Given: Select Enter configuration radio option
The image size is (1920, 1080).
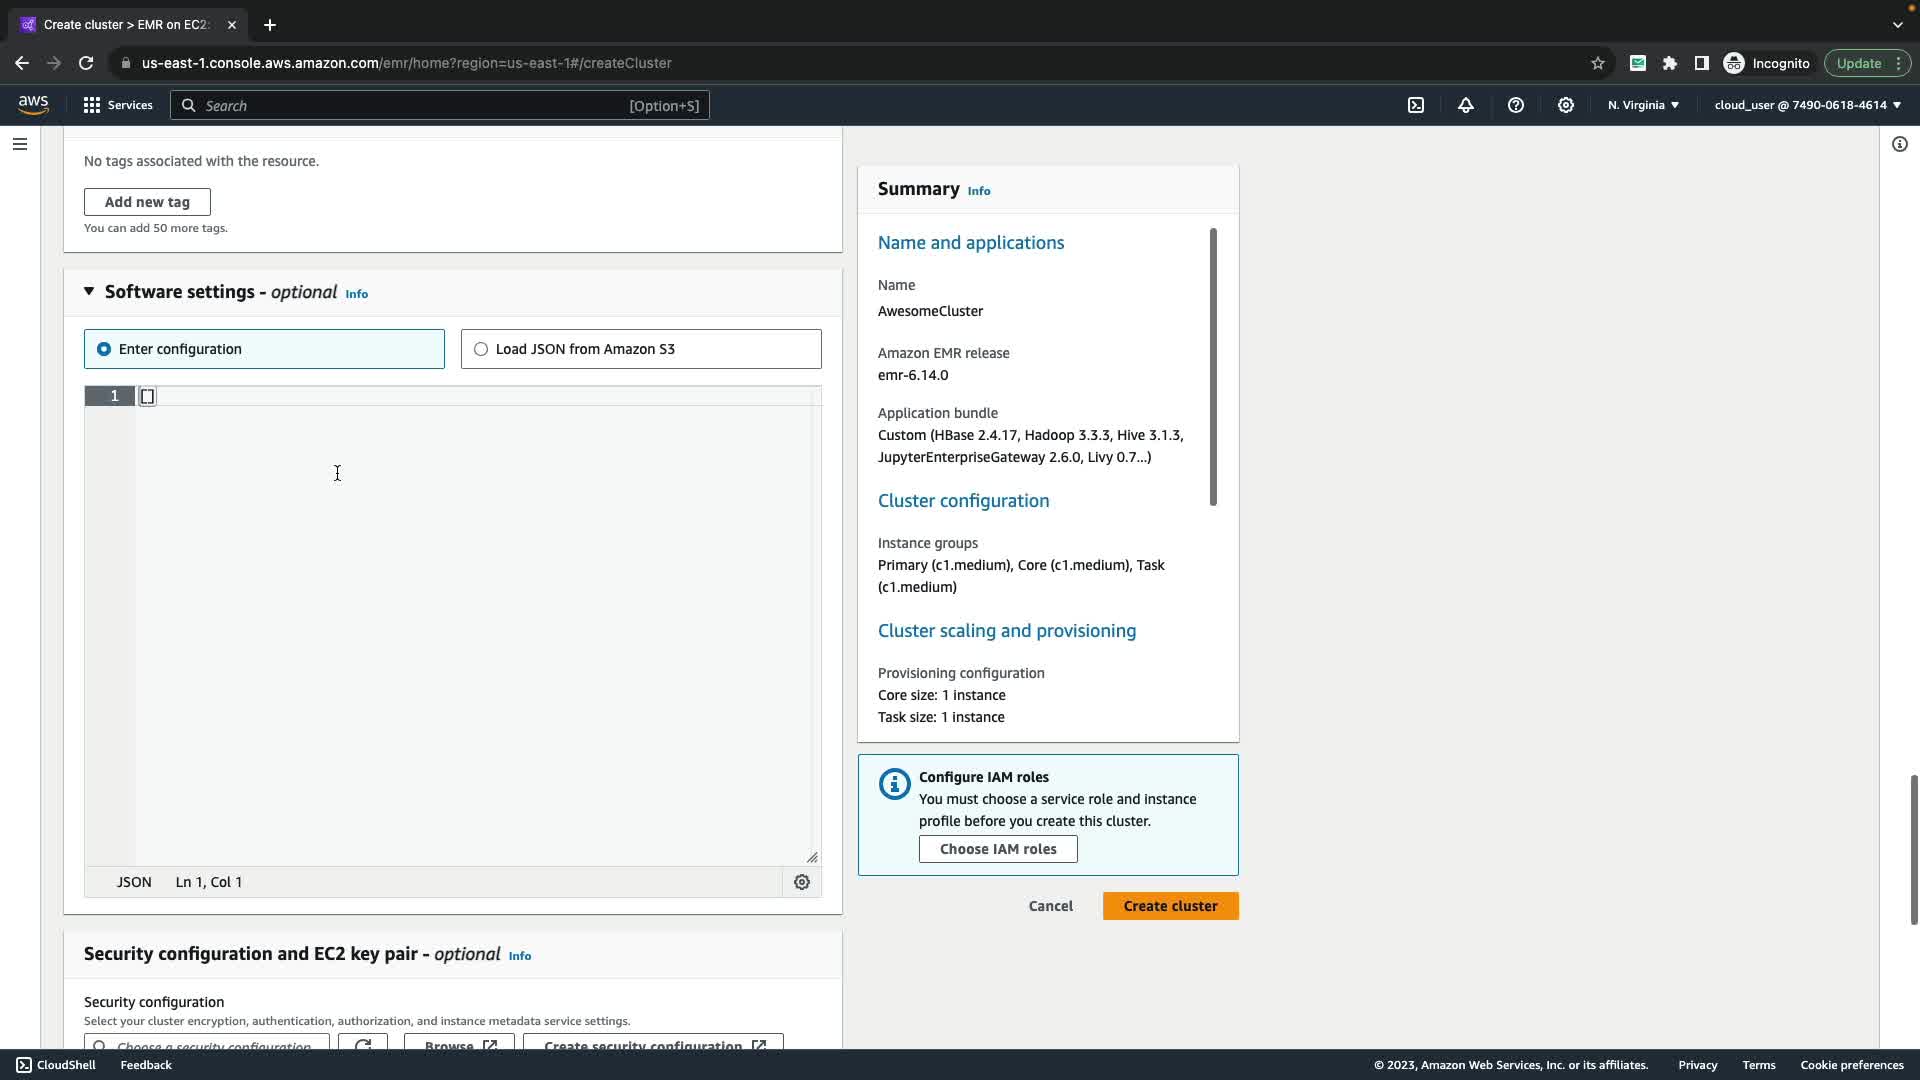Looking at the screenshot, I should coord(104,349).
